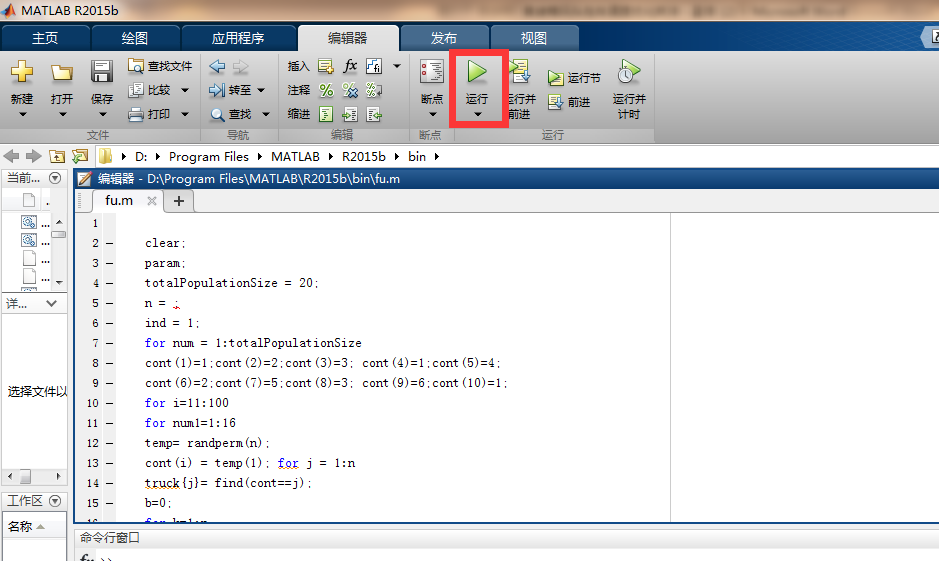
Task: Open the dropdown arrow under 保存
Action: (102, 114)
